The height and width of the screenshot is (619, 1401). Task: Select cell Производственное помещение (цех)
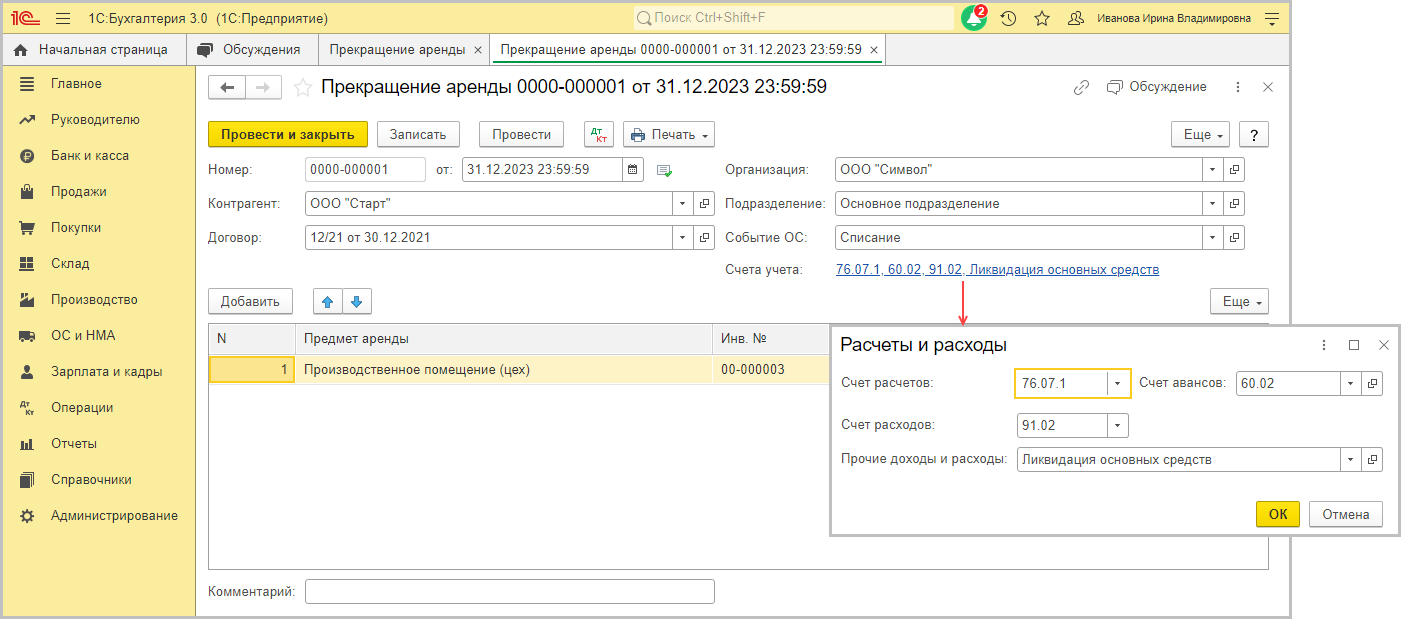pos(503,370)
